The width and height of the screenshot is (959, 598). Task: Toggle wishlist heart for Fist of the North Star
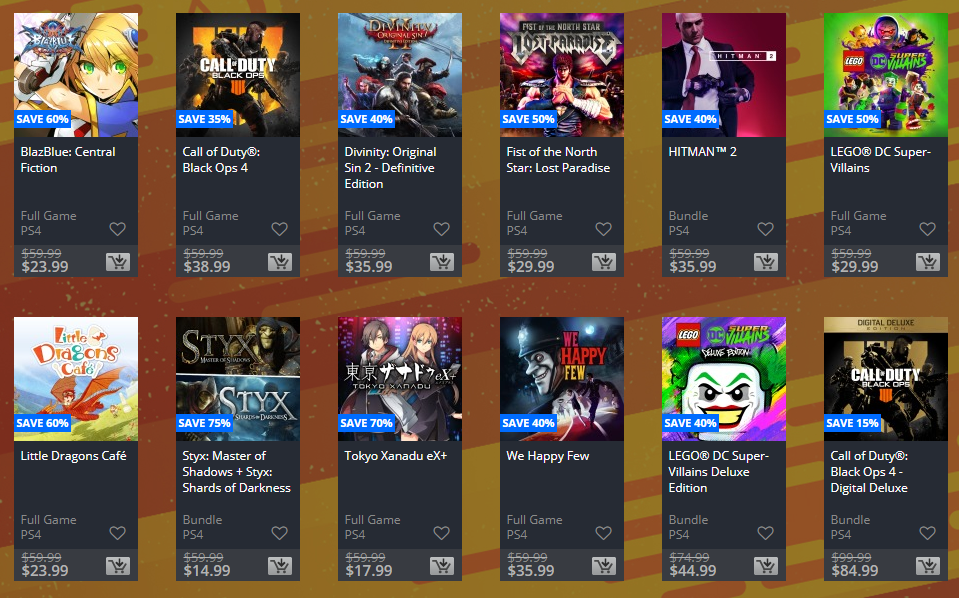(x=604, y=229)
